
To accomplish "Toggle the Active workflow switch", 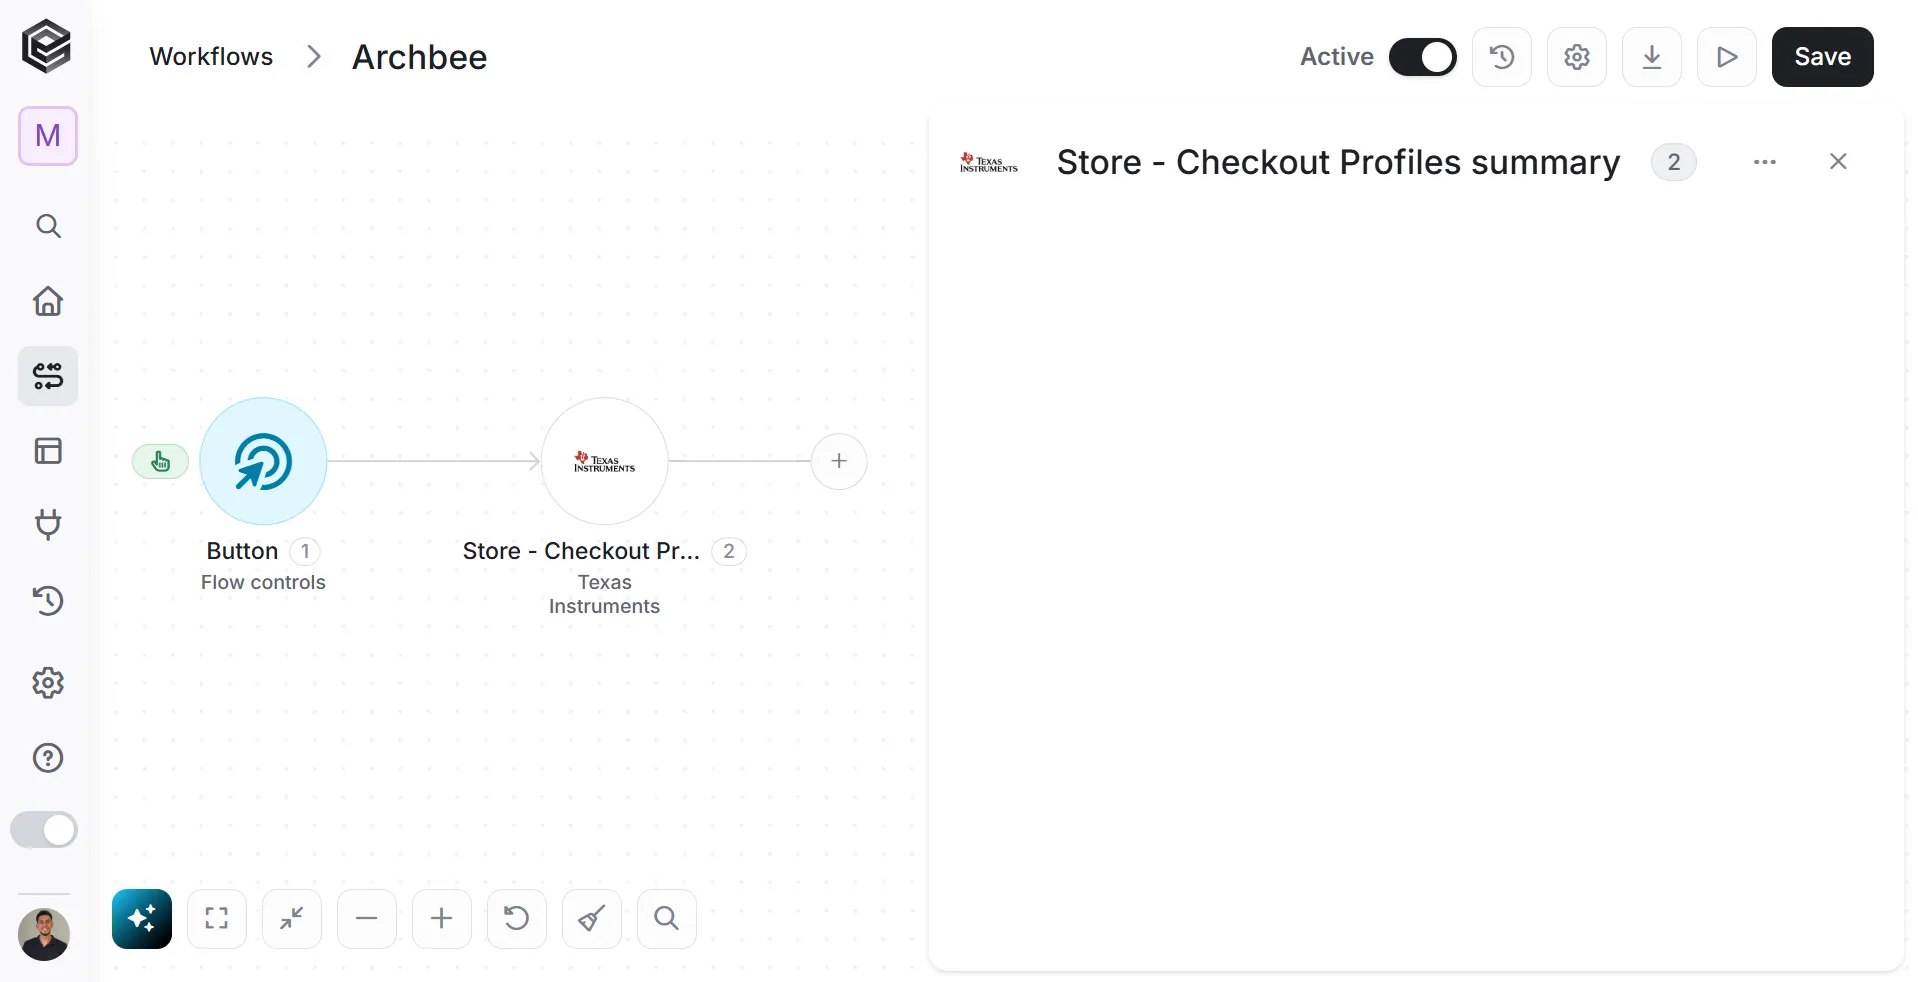I will point(1423,57).
